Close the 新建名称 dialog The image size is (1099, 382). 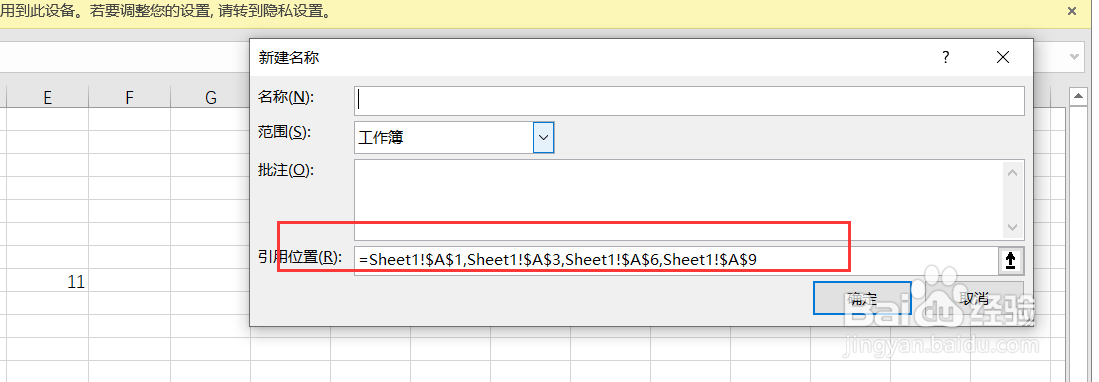pos(1003,57)
